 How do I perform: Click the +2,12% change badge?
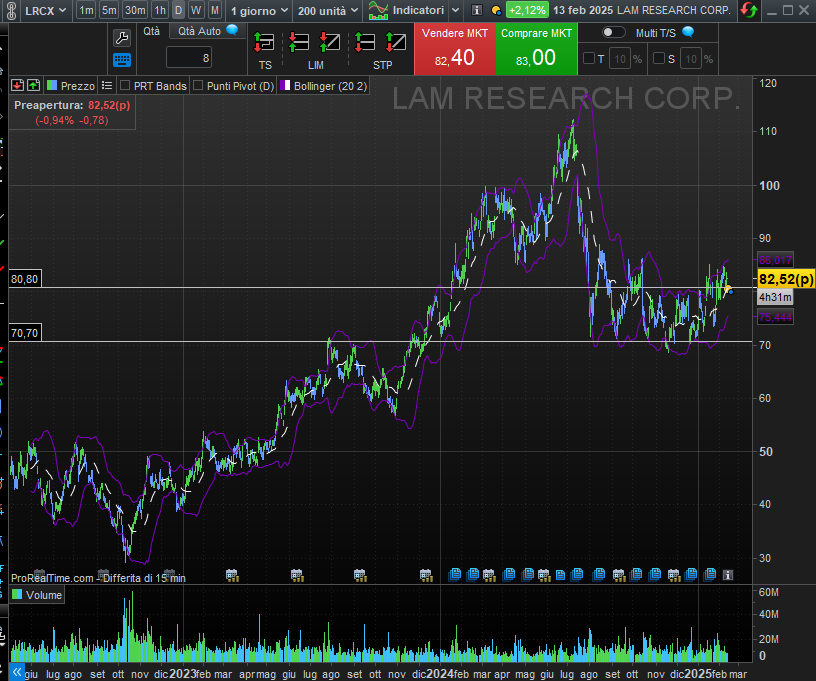click(527, 10)
